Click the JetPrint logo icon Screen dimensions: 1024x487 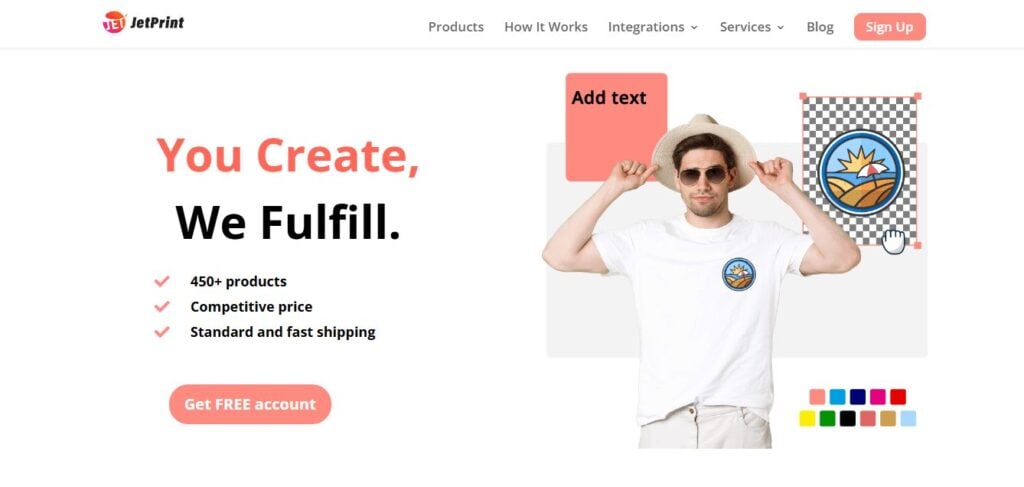114,23
